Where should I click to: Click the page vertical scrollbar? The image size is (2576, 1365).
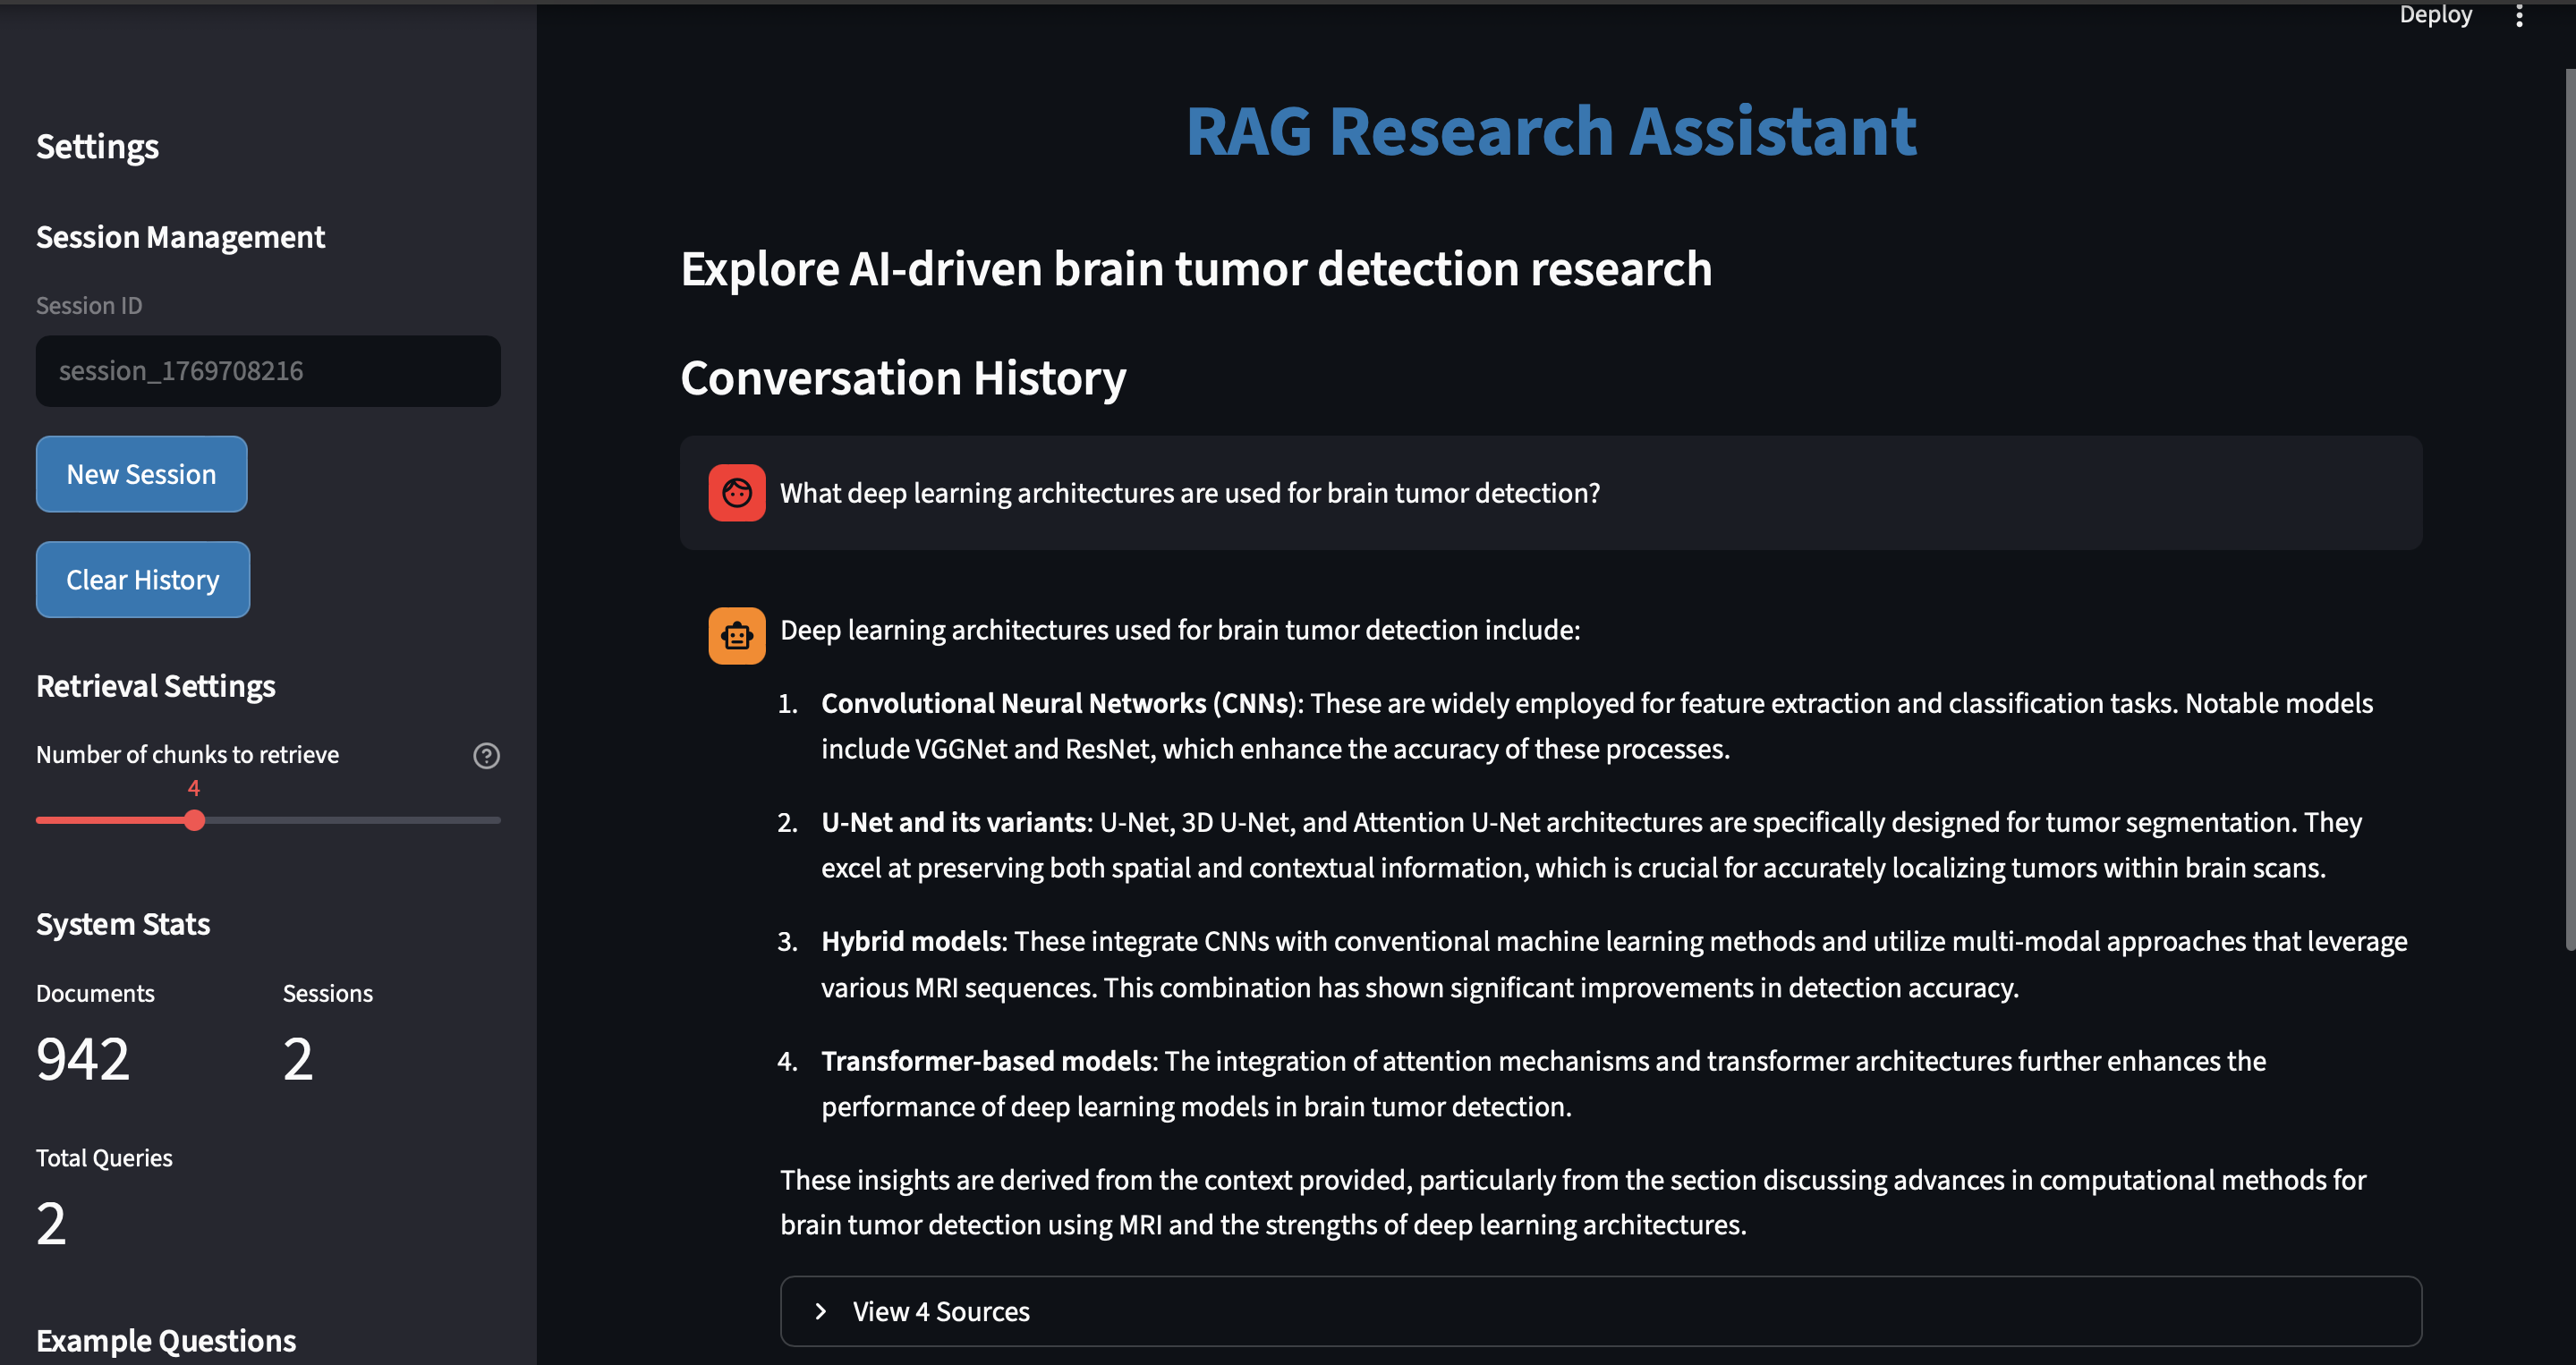click(x=2569, y=510)
